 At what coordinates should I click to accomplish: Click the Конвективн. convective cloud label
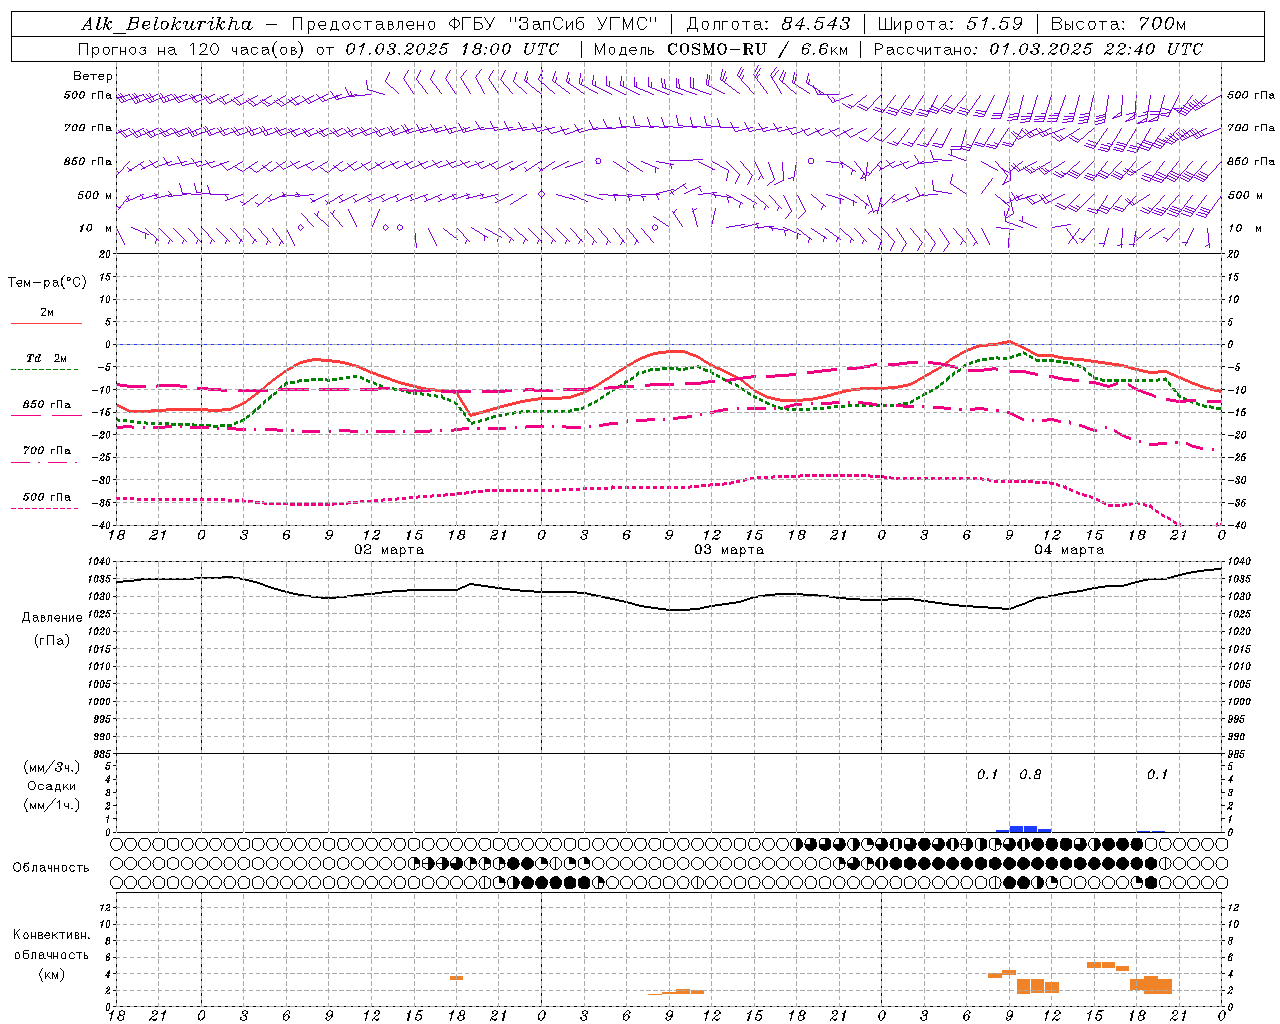pyautogui.click(x=51, y=935)
